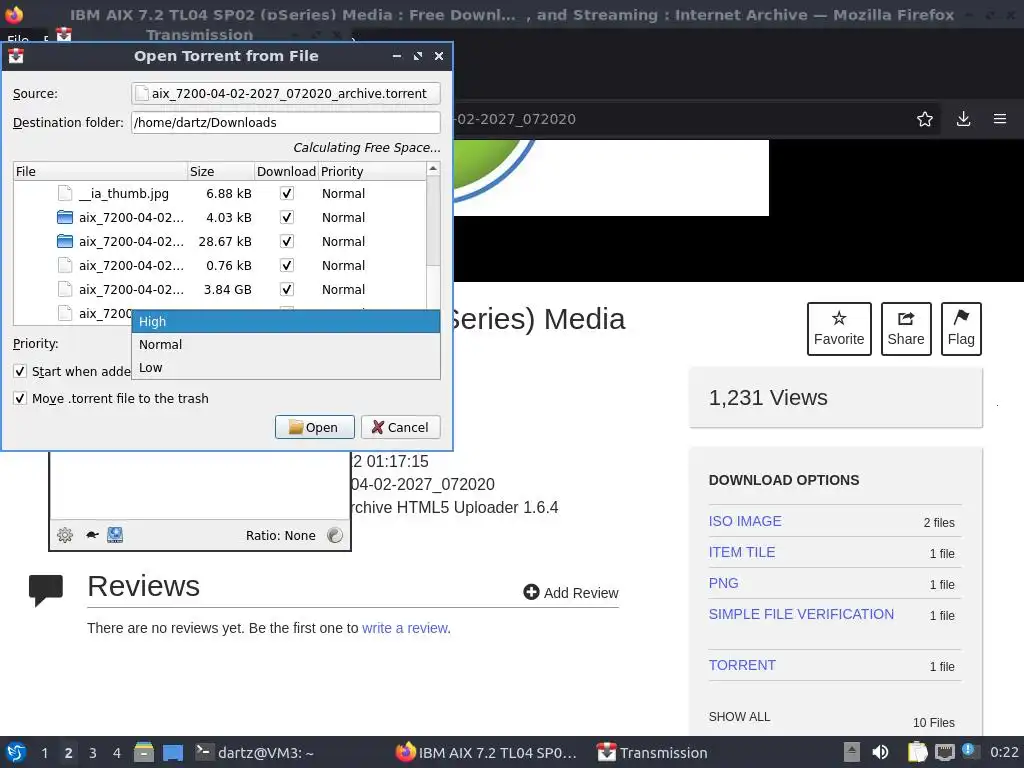
Task: Click the update notifier tray icon
Action: [x=970, y=752]
